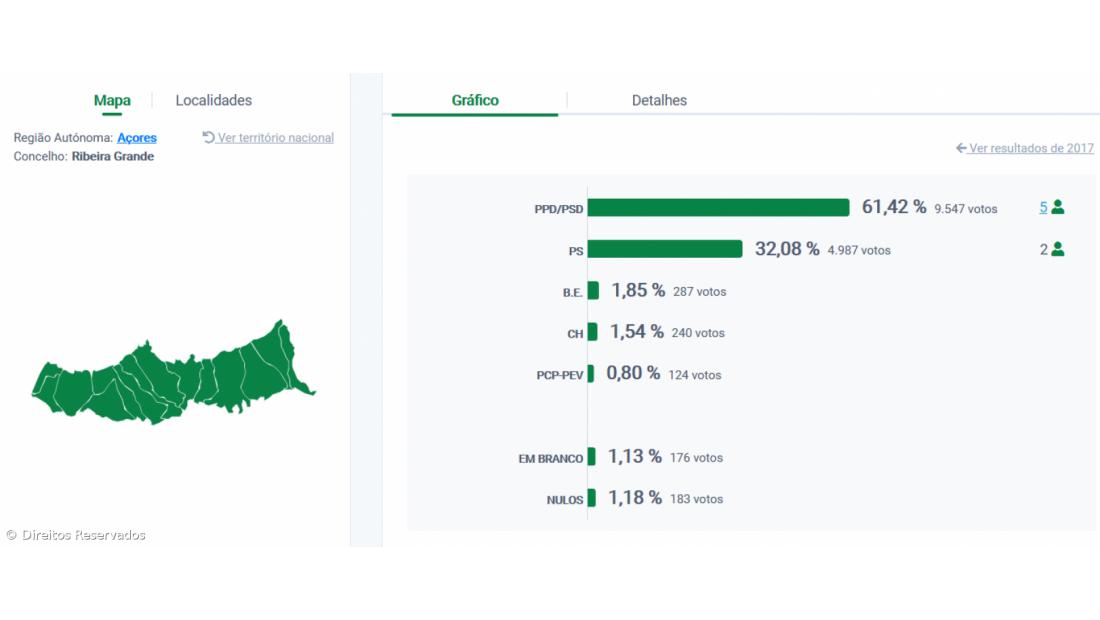Open the Detalhes tab
The height and width of the screenshot is (620, 1100).
[x=659, y=100]
